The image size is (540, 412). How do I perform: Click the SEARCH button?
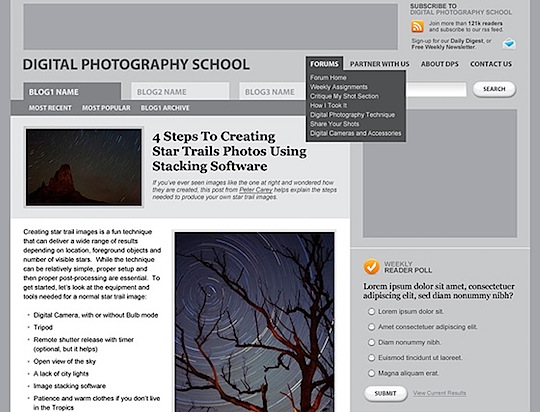[x=494, y=89]
